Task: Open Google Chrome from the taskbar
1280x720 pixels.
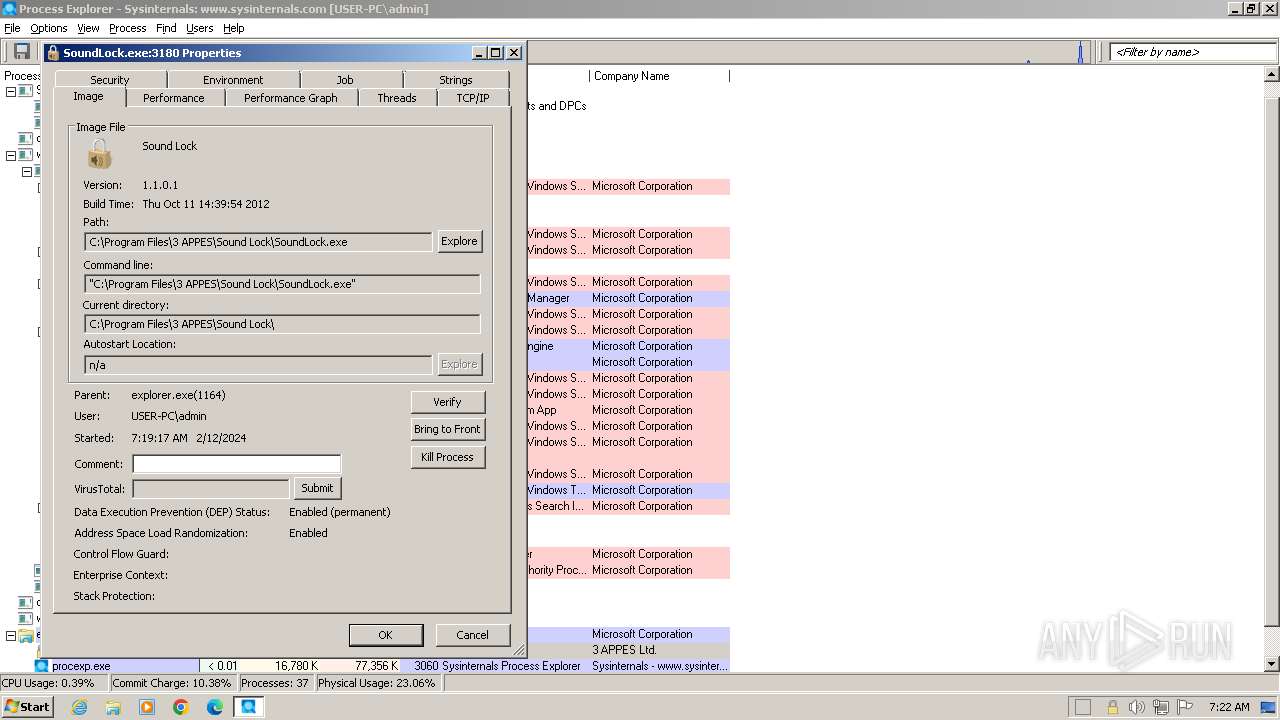Action: (x=181, y=707)
